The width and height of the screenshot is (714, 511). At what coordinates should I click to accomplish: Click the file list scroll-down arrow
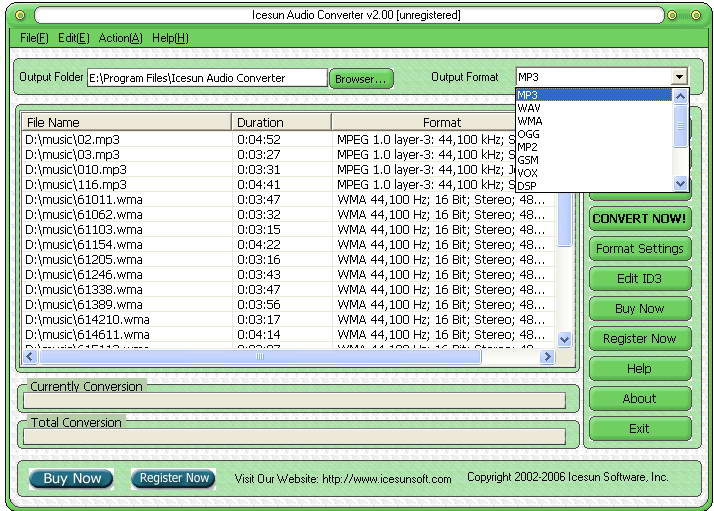565,339
